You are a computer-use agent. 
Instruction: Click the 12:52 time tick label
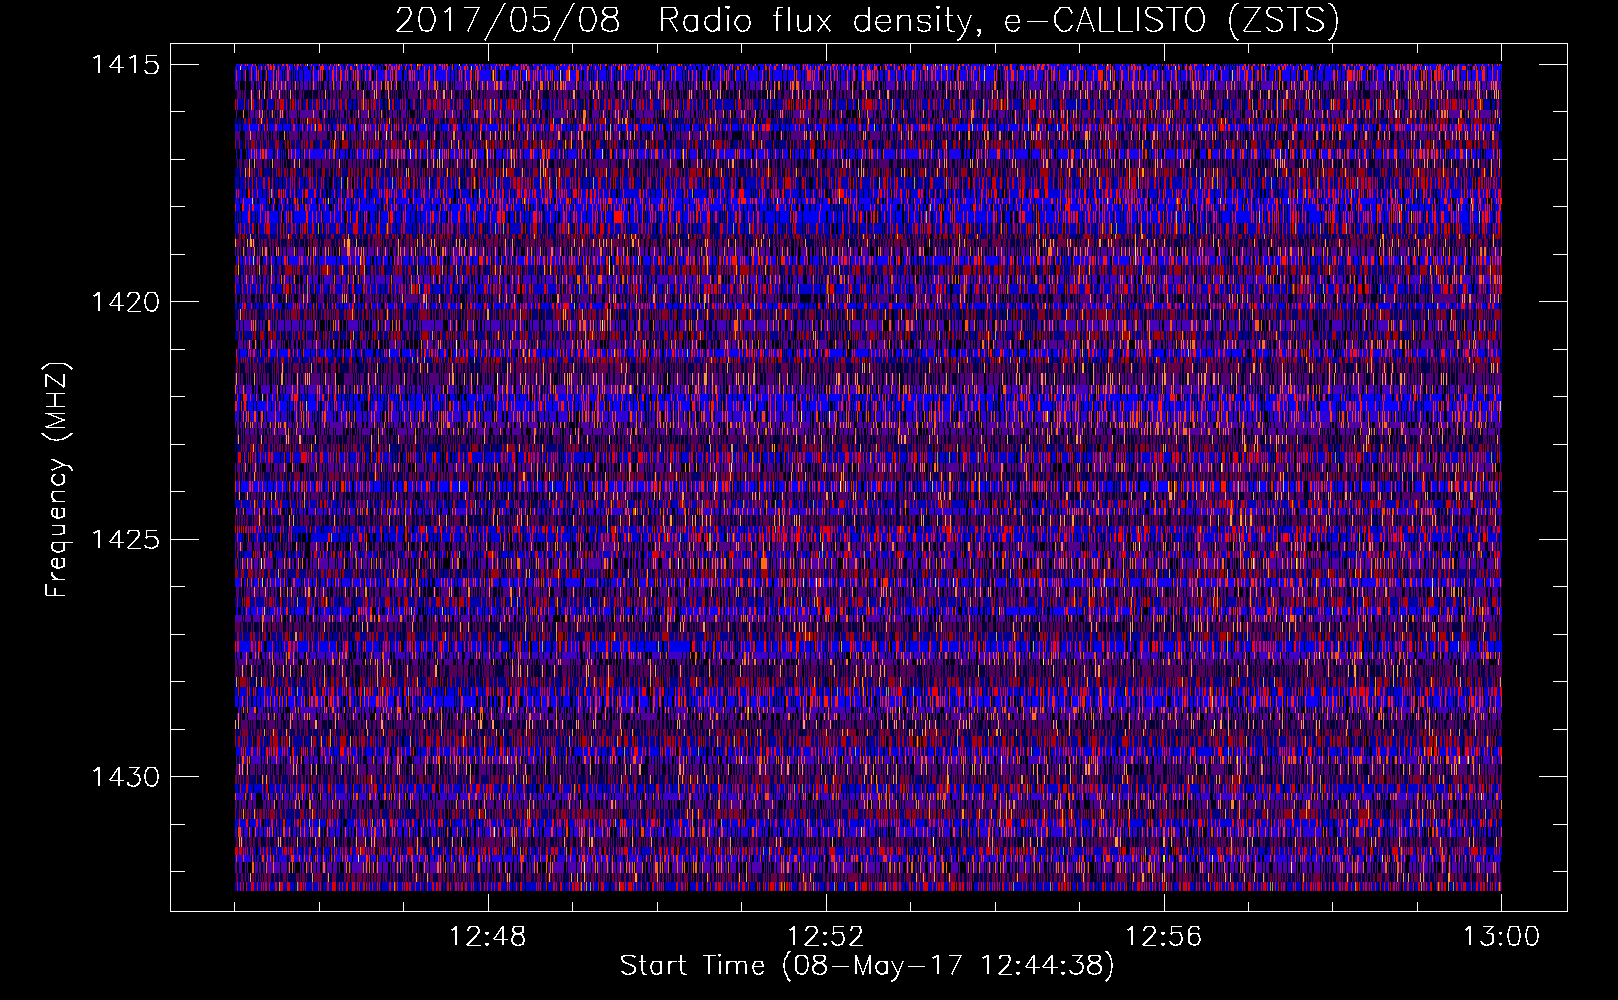[826, 937]
